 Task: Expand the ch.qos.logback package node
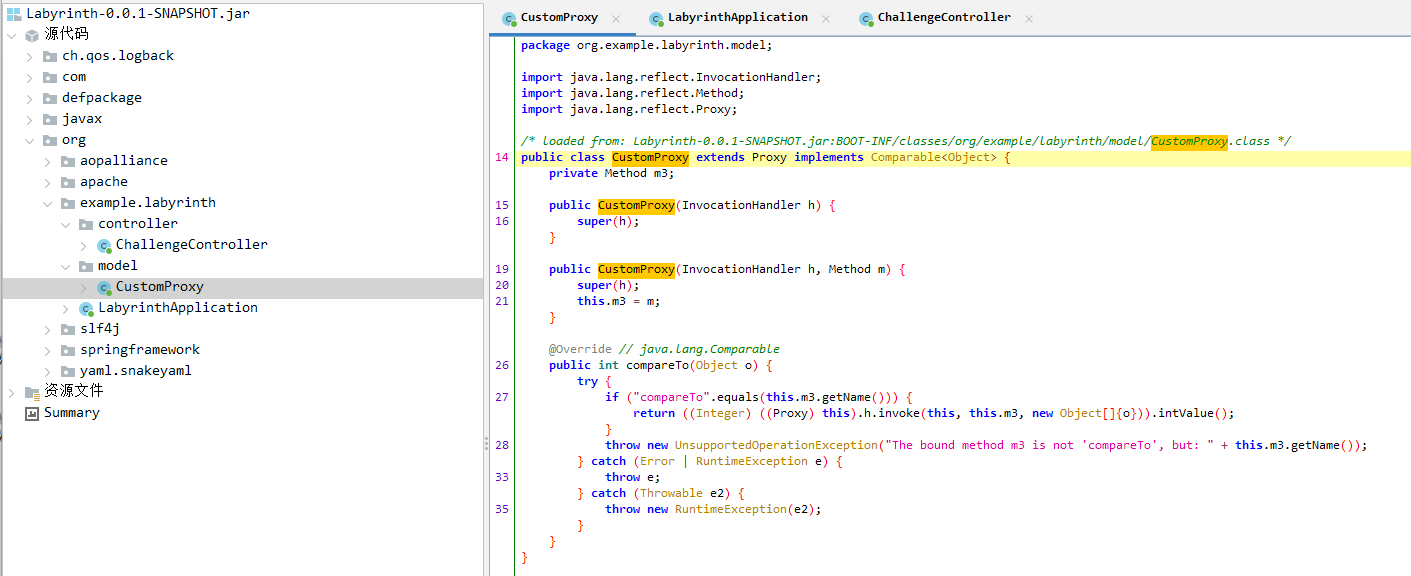30,56
